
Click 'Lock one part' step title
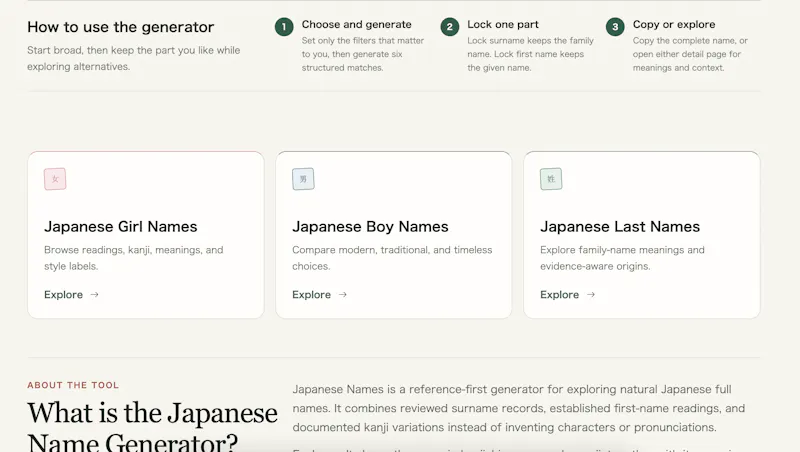(x=503, y=24)
